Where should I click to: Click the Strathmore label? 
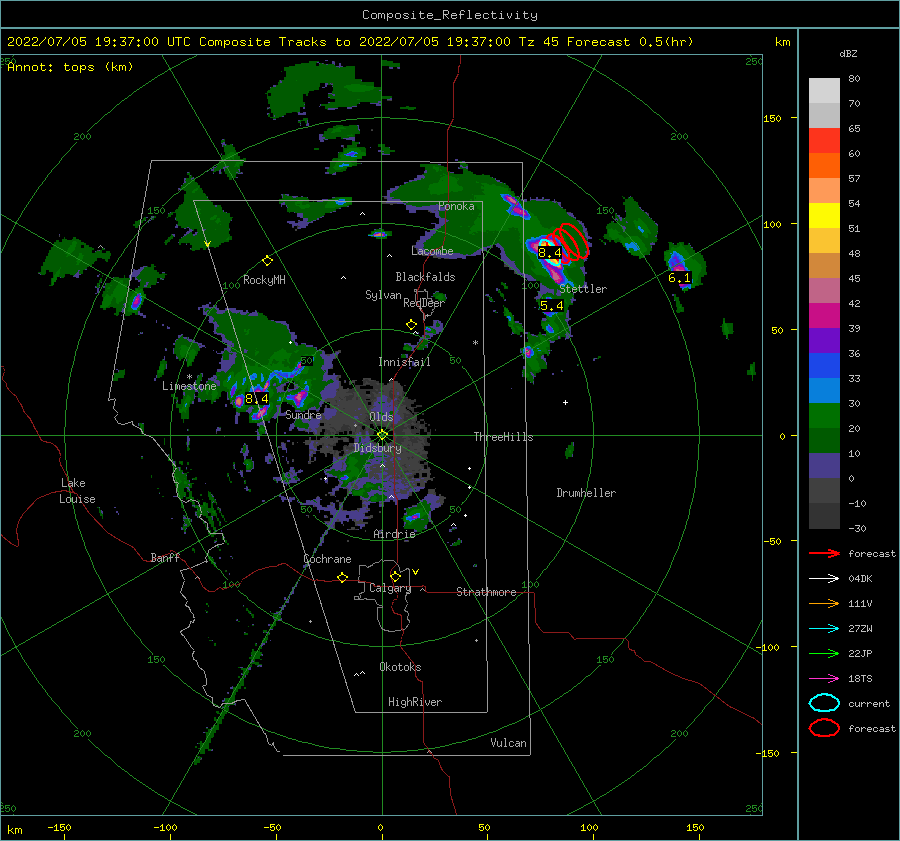click(486, 592)
